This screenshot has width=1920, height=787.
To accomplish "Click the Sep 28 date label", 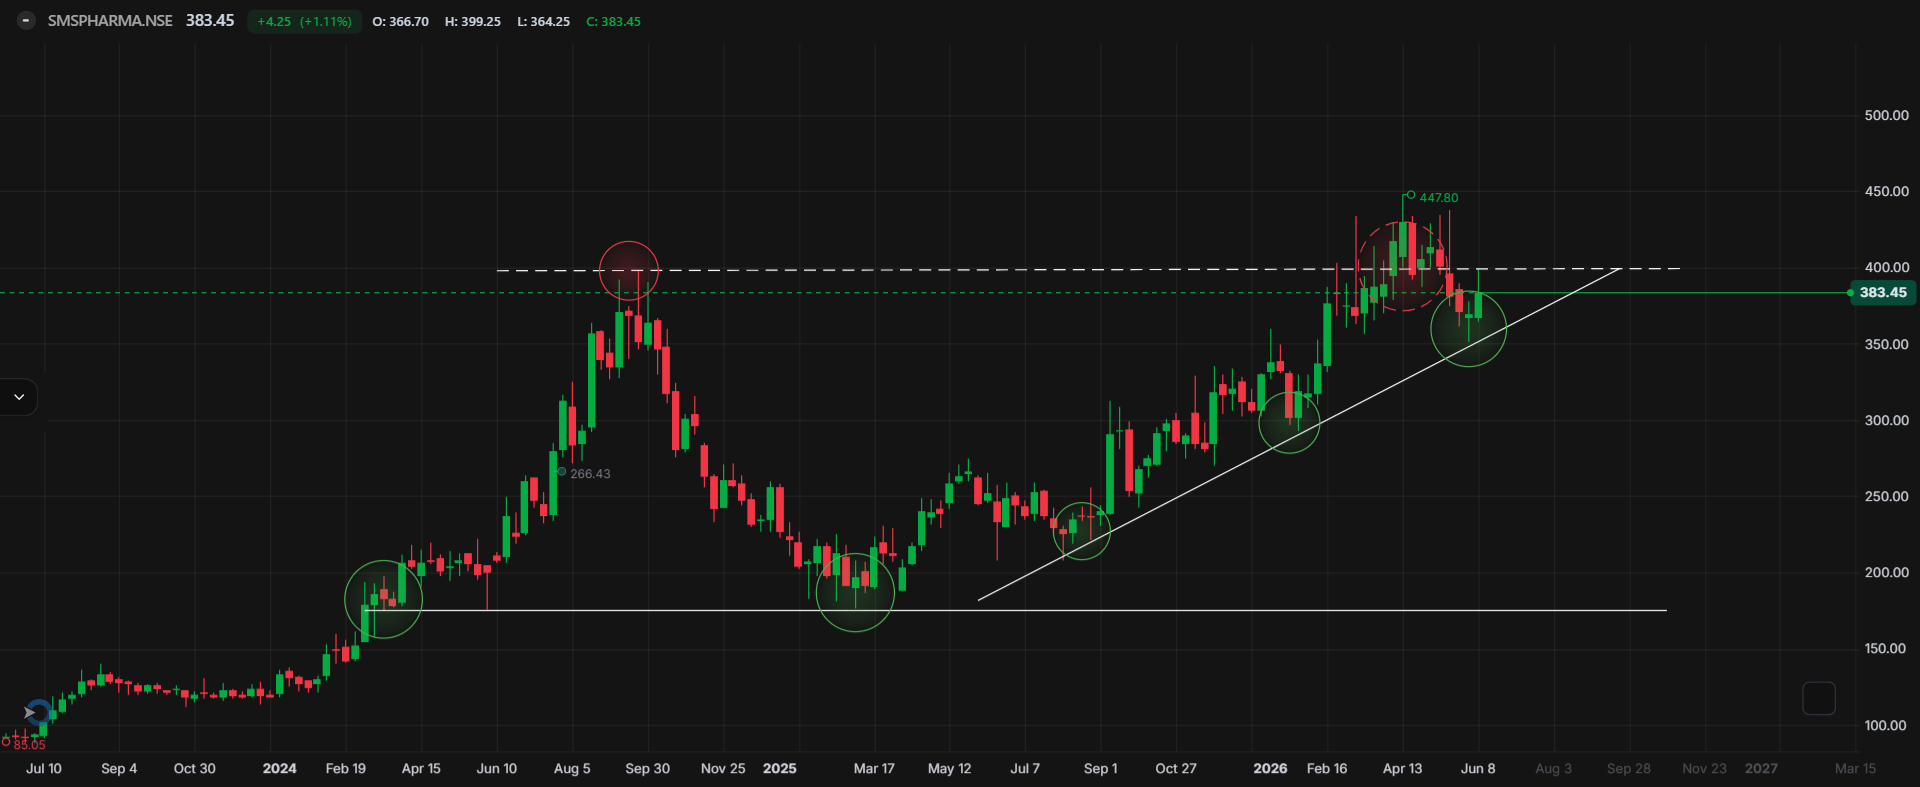I will (1629, 769).
